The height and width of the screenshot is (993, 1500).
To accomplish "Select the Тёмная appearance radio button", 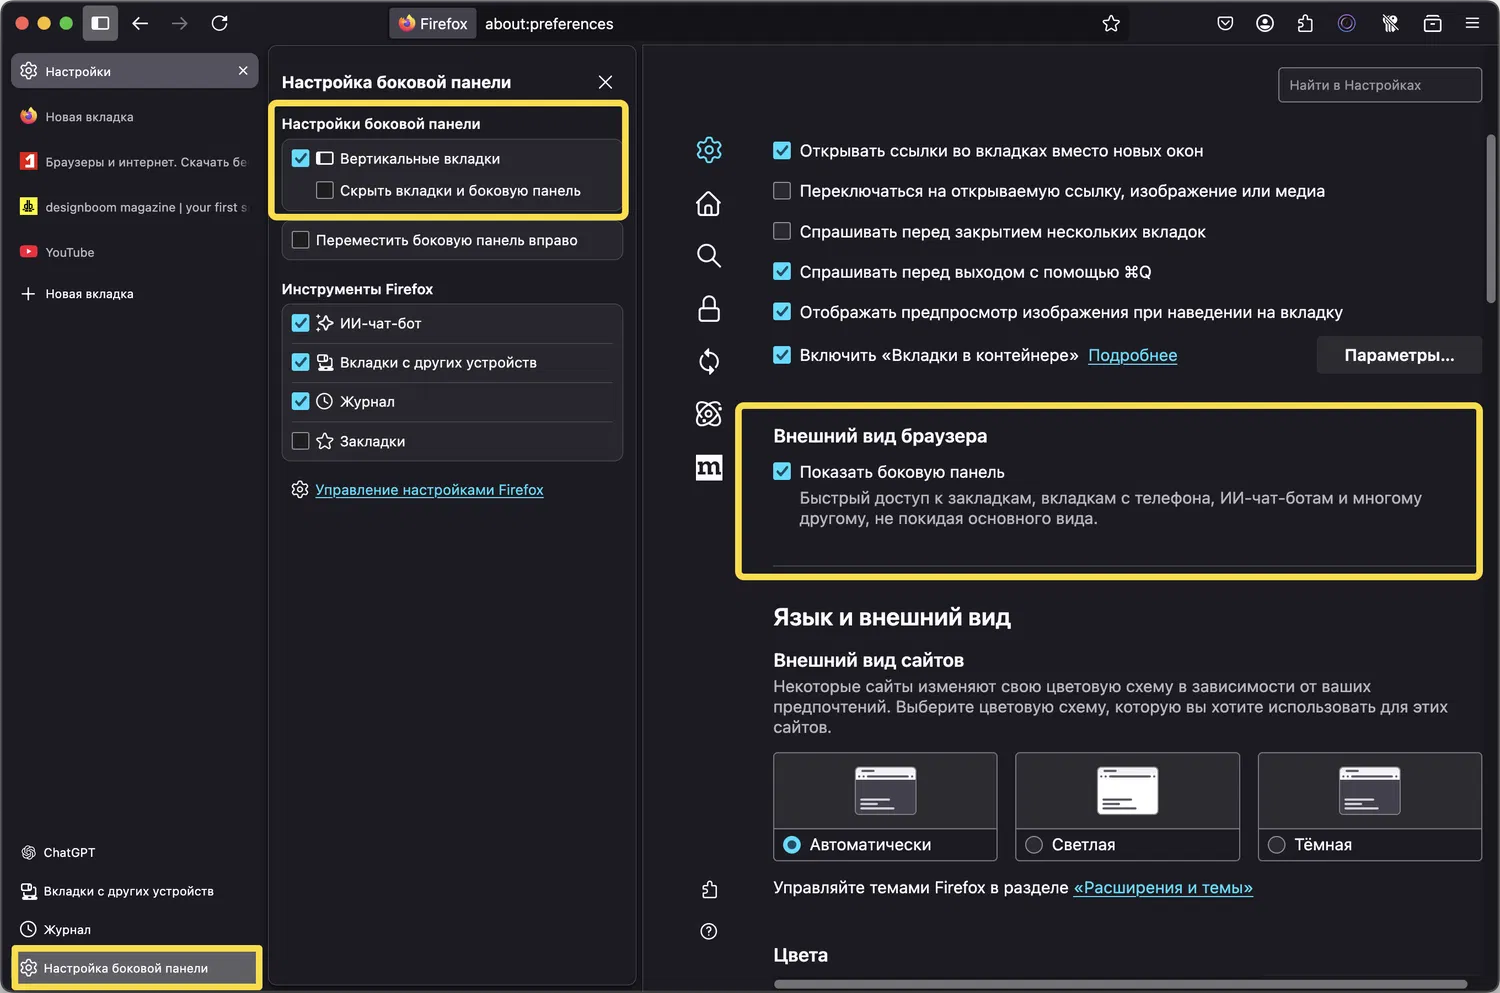I will (1276, 844).
